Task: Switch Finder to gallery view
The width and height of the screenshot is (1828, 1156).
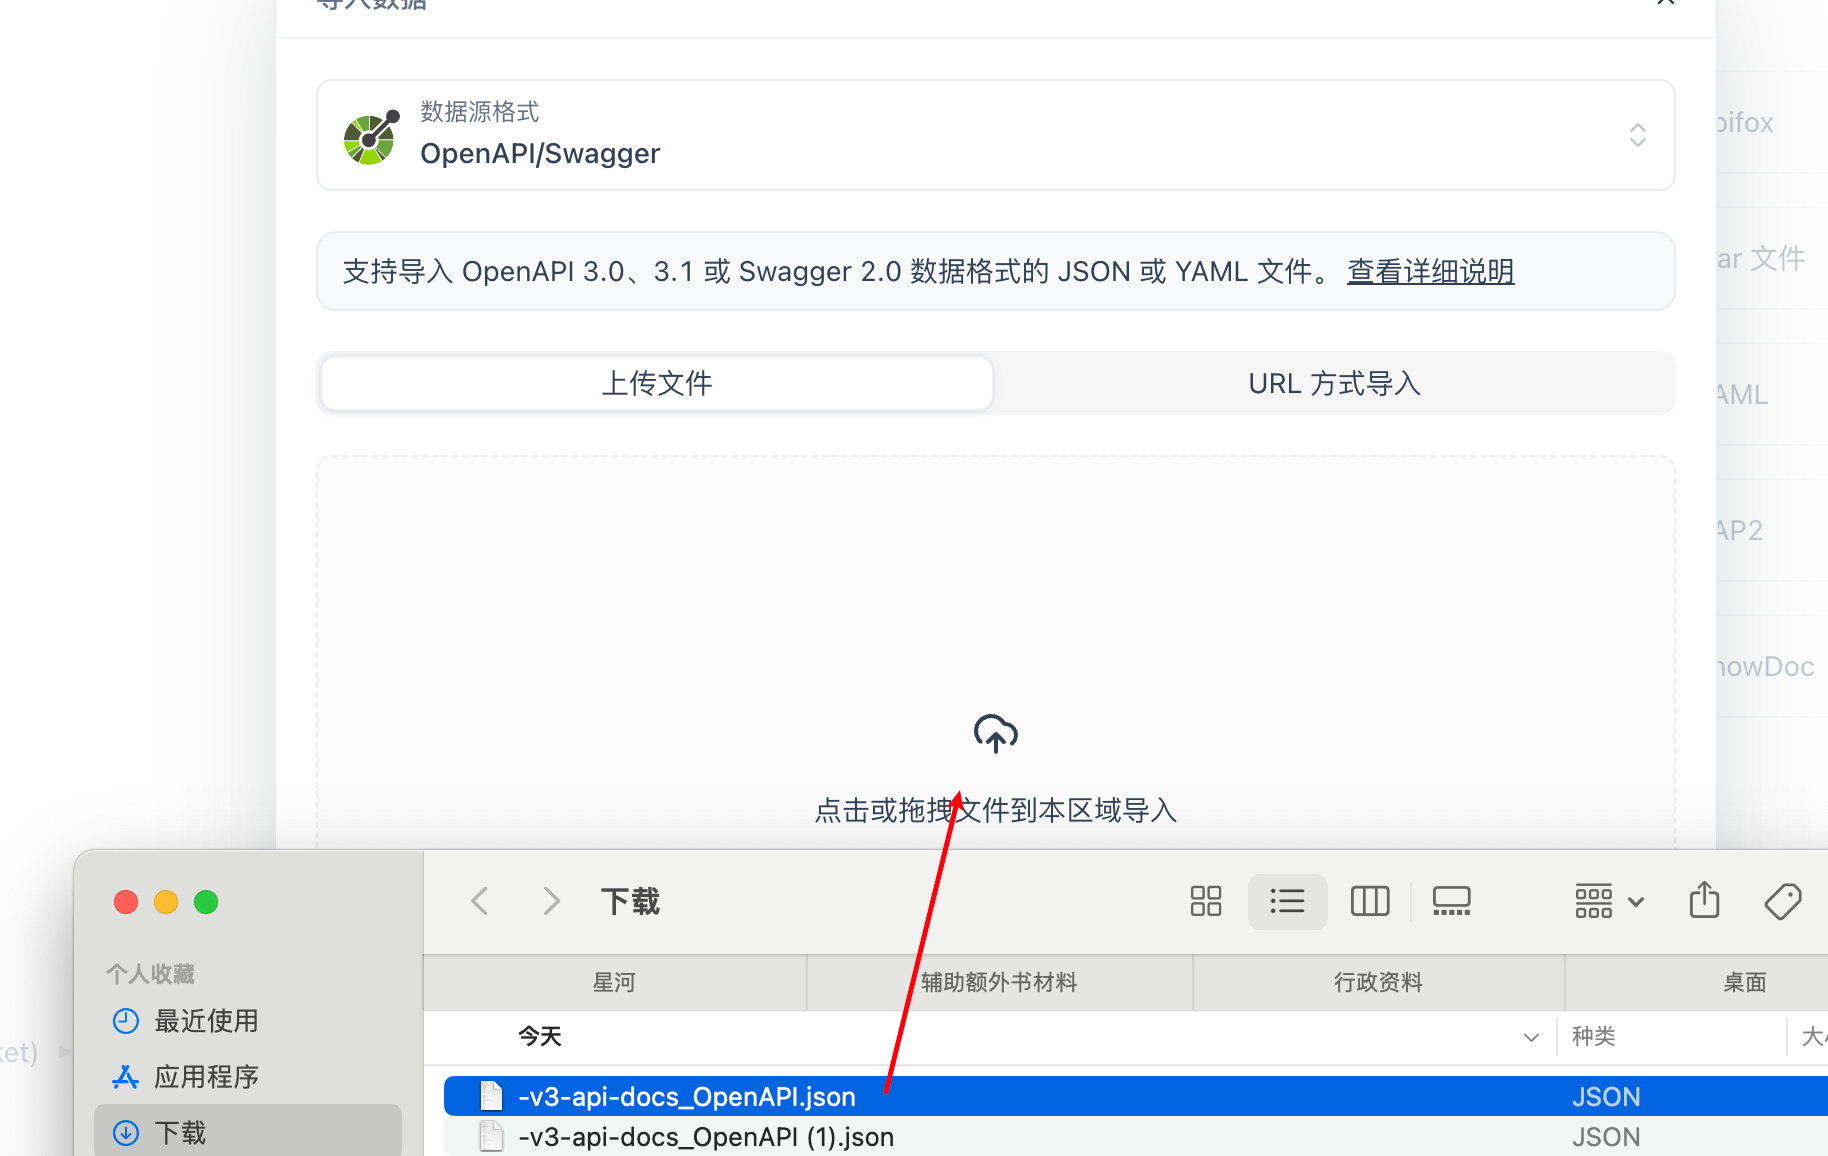Action: (1451, 901)
